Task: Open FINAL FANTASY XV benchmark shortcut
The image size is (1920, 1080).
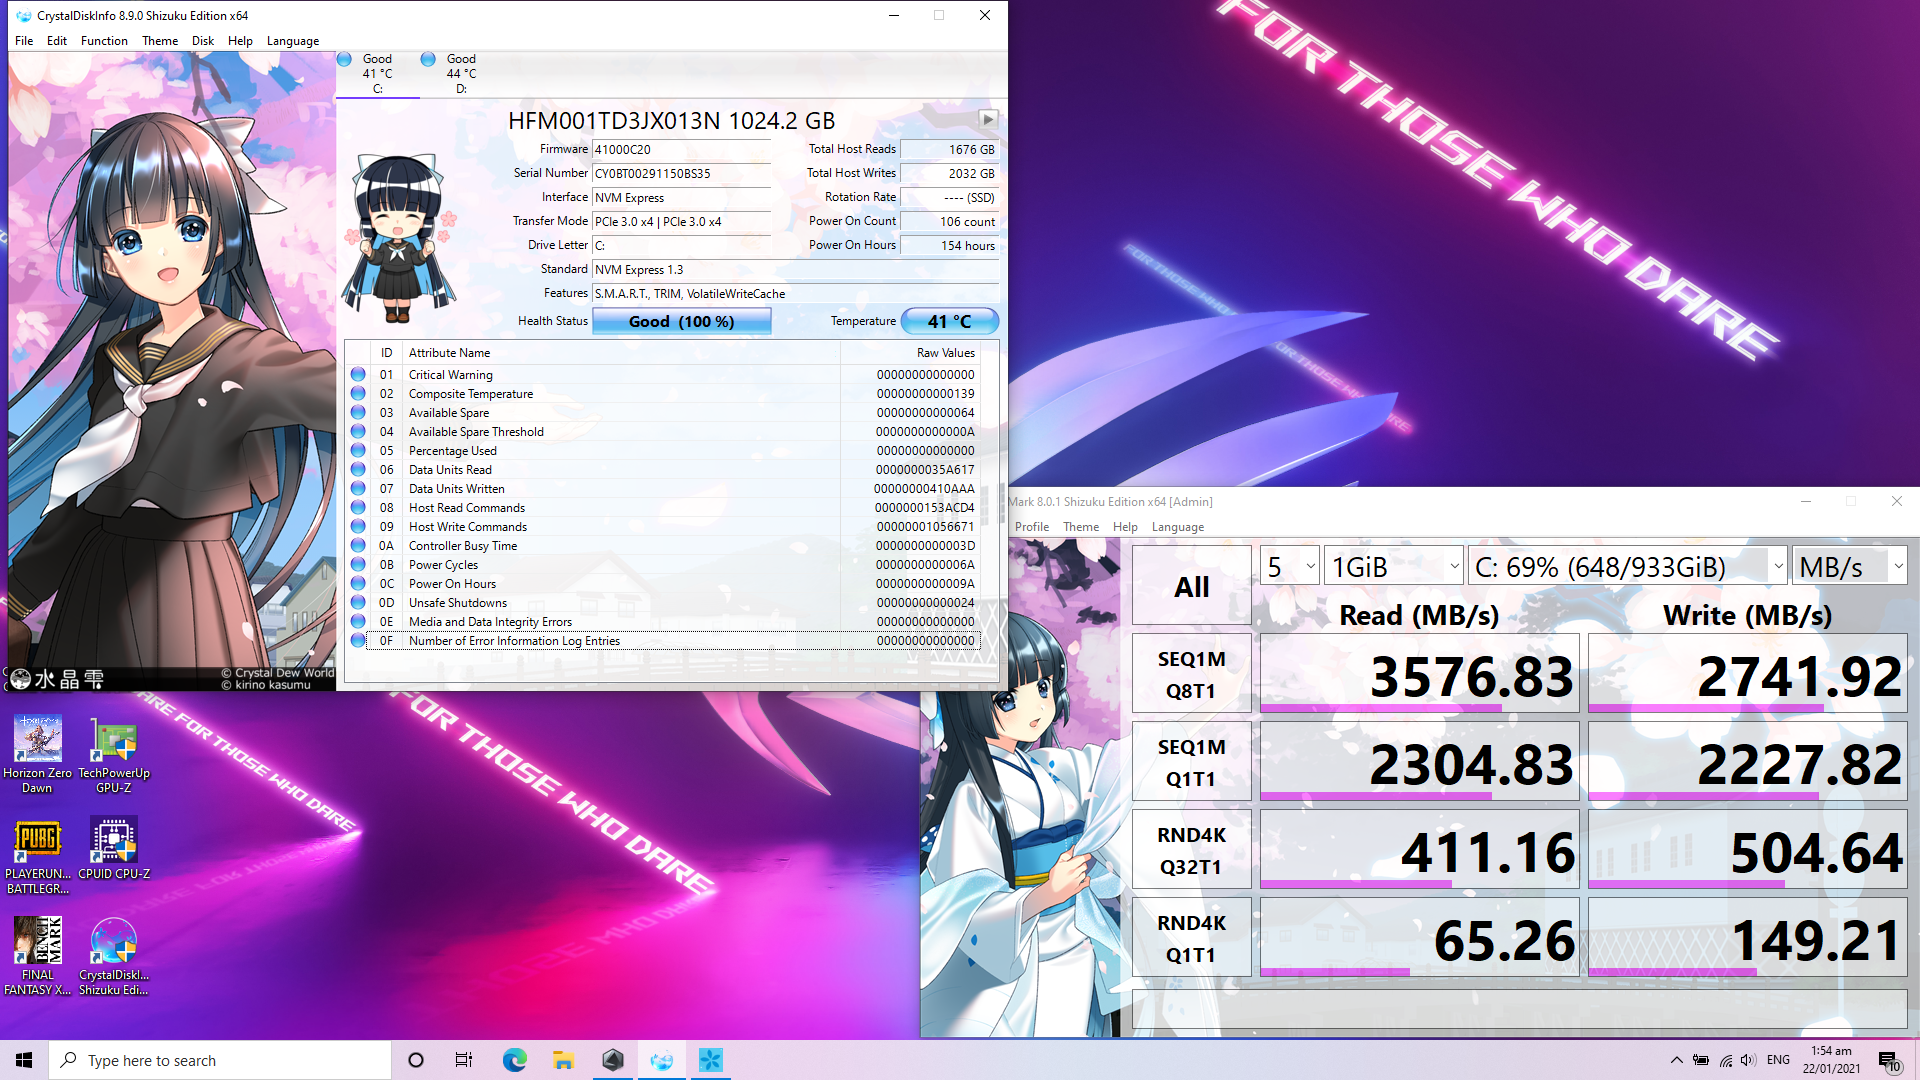Action: click(37, 957)
